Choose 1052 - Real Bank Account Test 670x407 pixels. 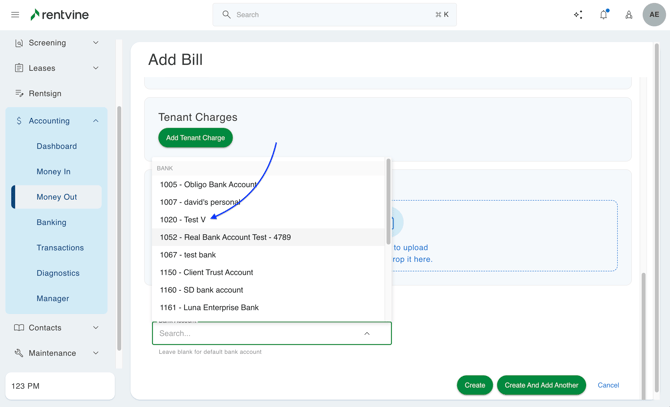[225, 237]
